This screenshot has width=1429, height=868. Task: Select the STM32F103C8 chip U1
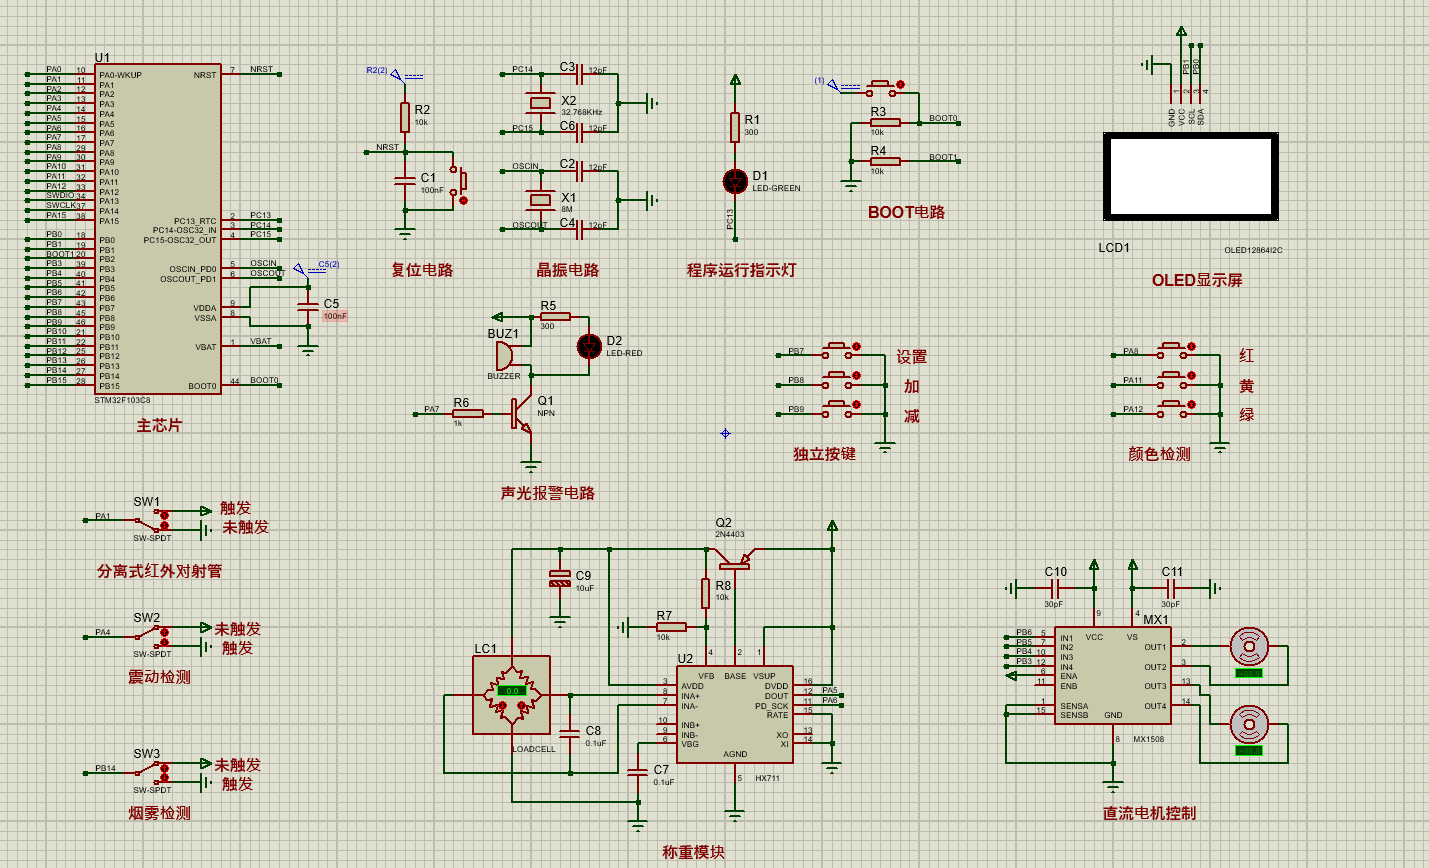(x=158, y=229)
